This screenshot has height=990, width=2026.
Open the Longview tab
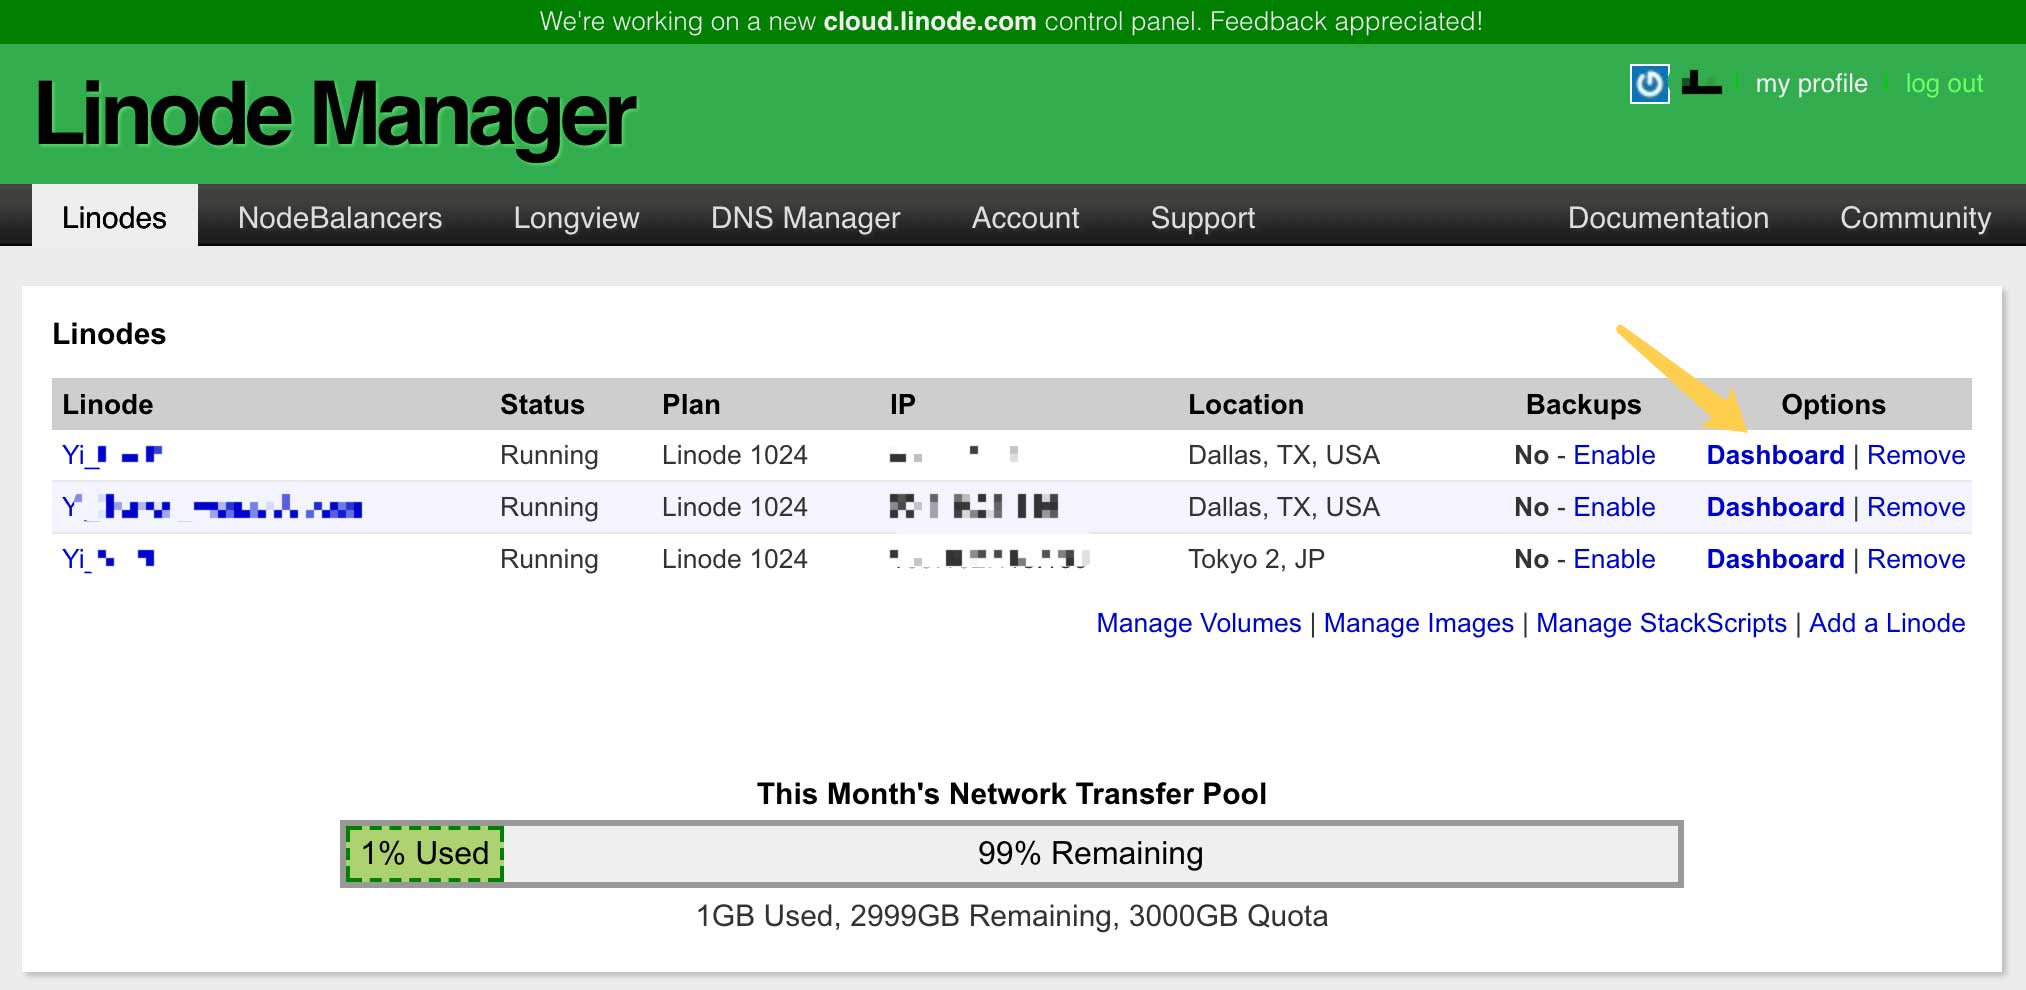coord(576,217)
